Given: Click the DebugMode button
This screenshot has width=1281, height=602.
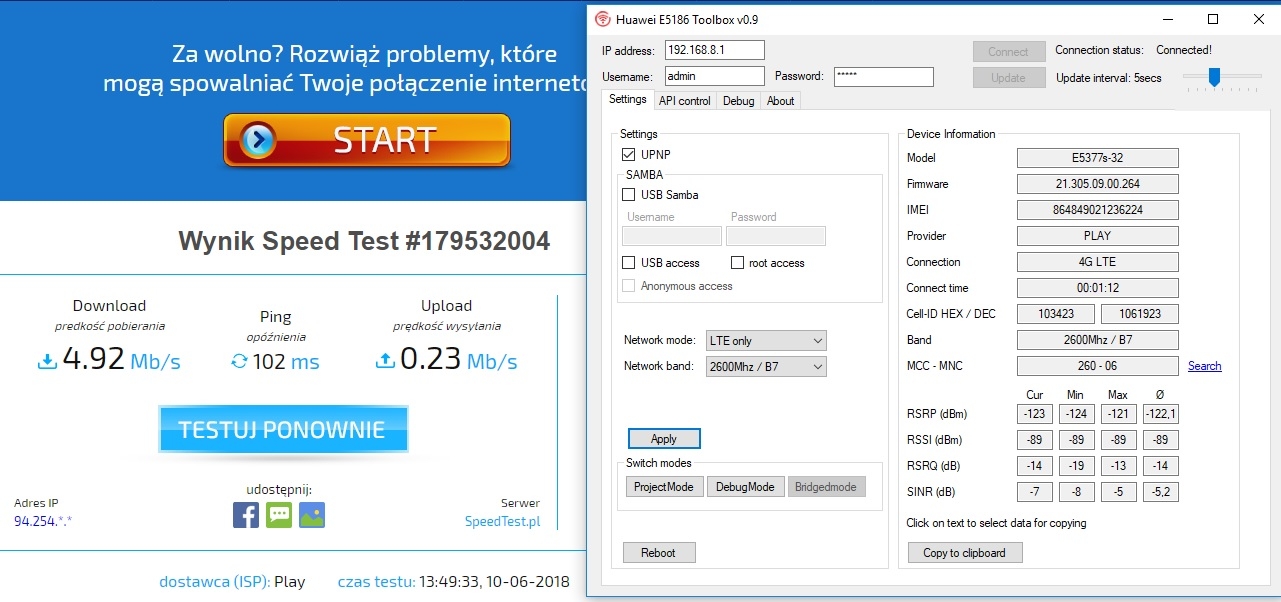Looking at the screenshot, I should 746,487.
